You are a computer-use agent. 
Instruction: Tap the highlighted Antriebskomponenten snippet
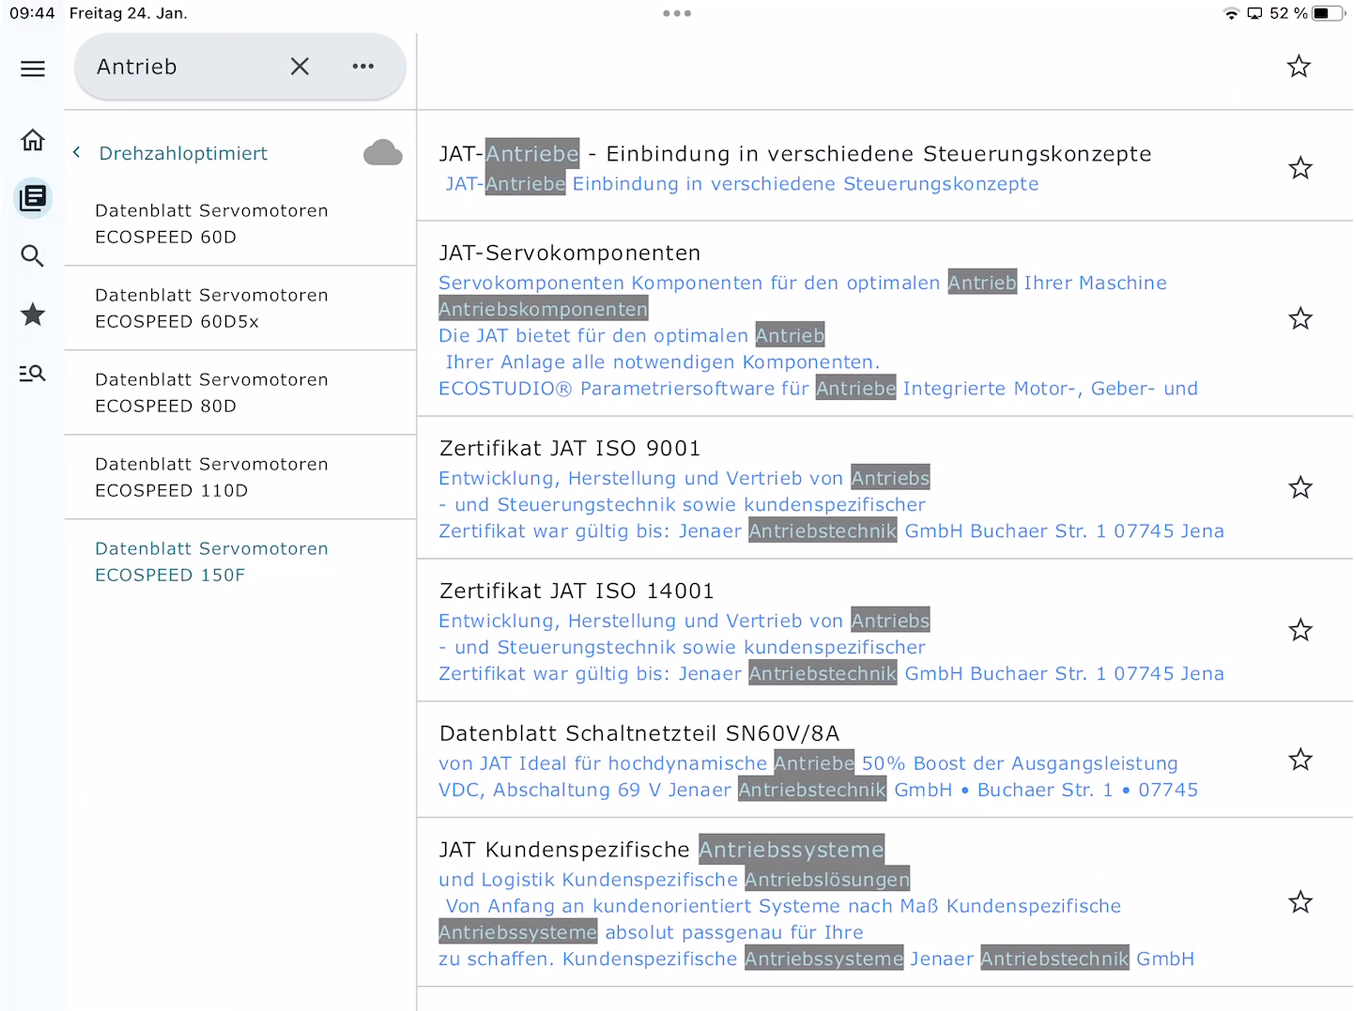click(x=543, y=309)
